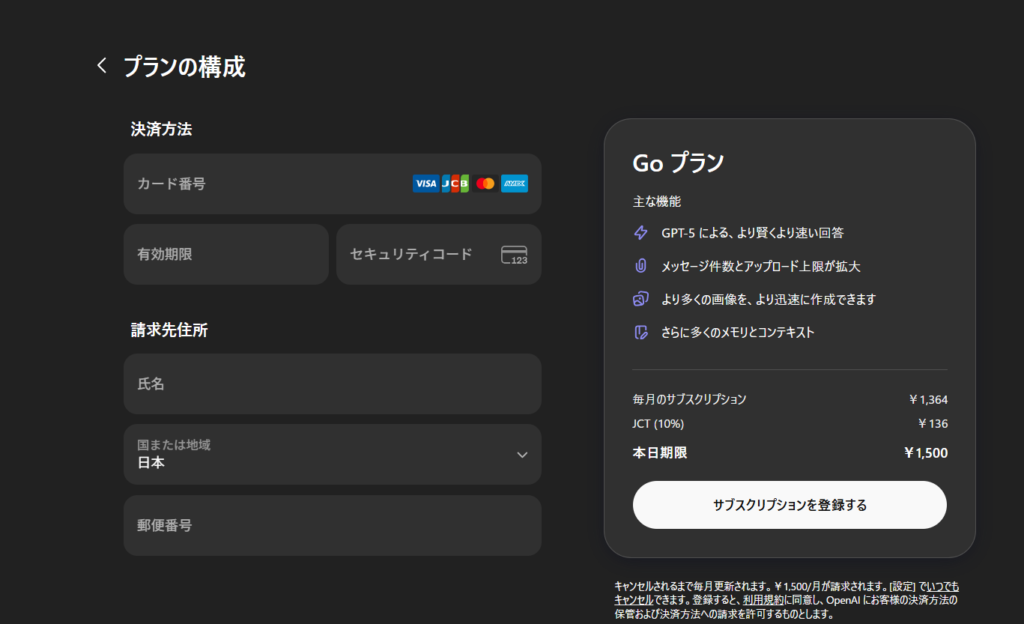Screen dimensions: 1024x624
Task: Click the image creation feature icon
Action: pos(641,299)
